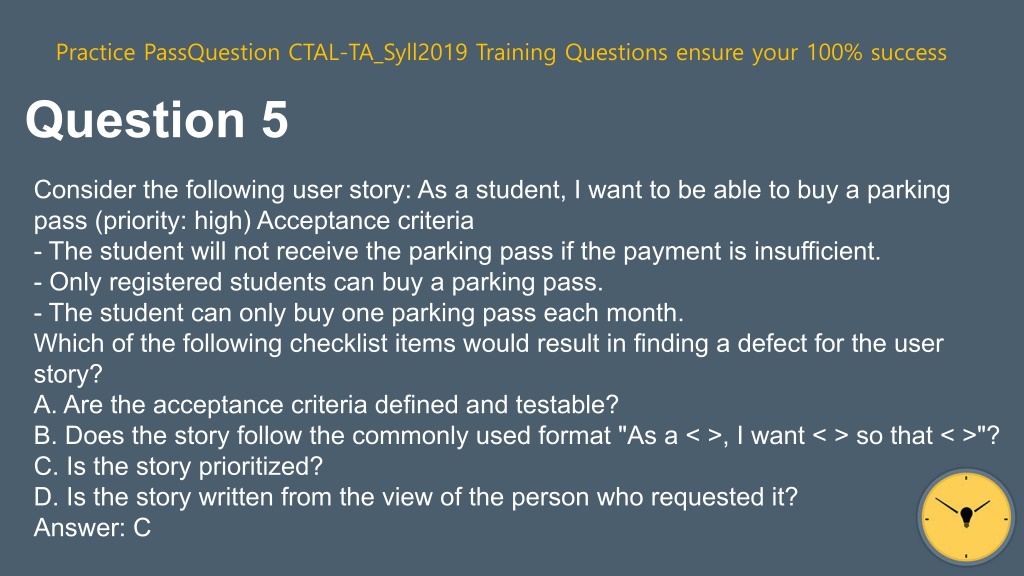Click '100% success' in the banner
Viewport: 1024px width, 576px height.
click(876, 52)
